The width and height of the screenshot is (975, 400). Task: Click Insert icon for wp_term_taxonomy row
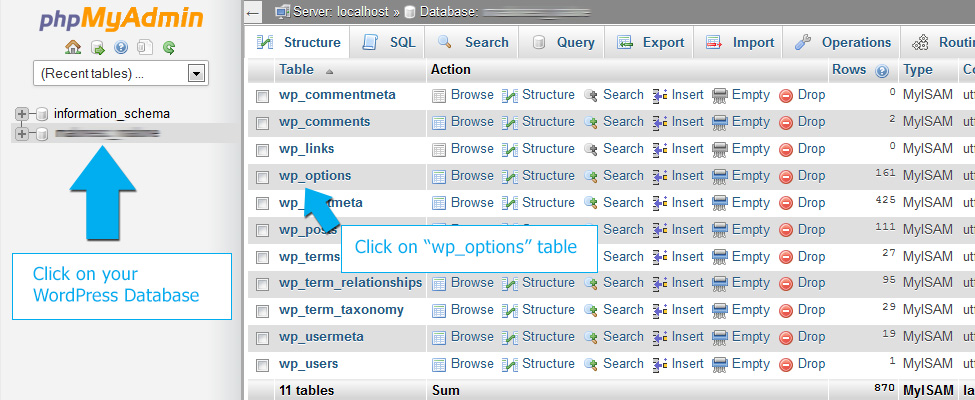coord(660,310)
